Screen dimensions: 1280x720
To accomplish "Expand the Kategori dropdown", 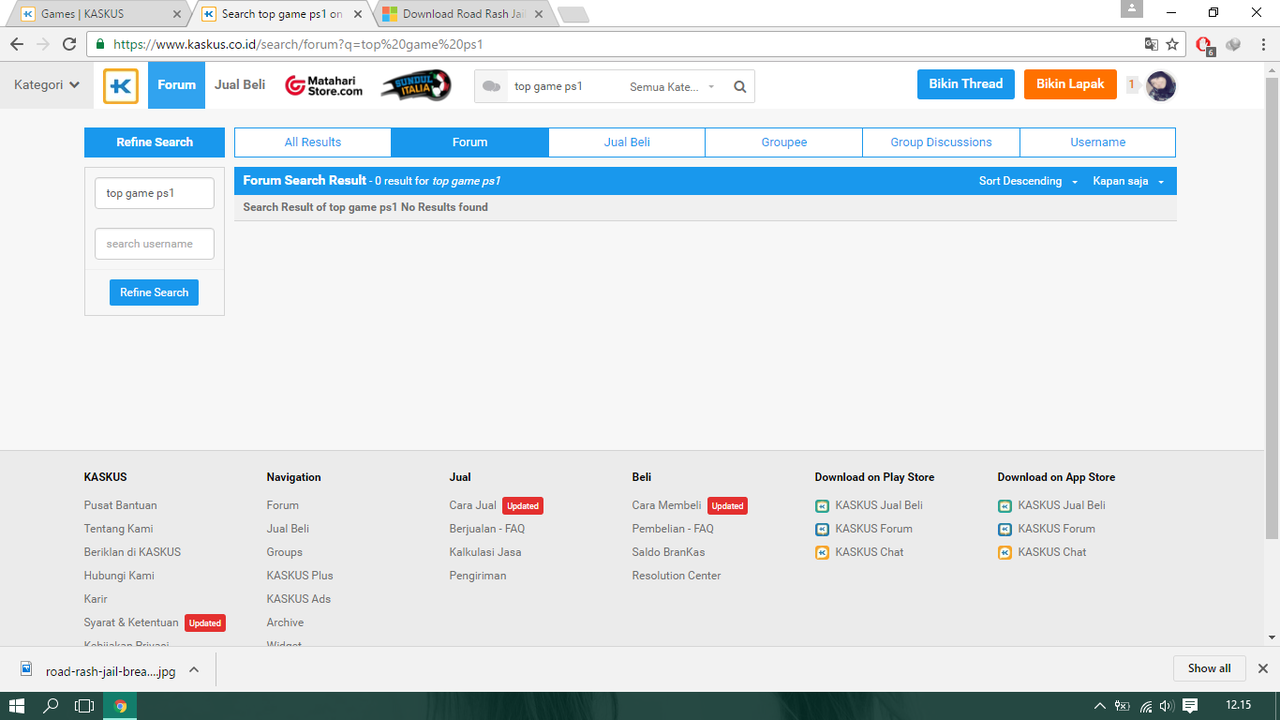I will point(47,85).
